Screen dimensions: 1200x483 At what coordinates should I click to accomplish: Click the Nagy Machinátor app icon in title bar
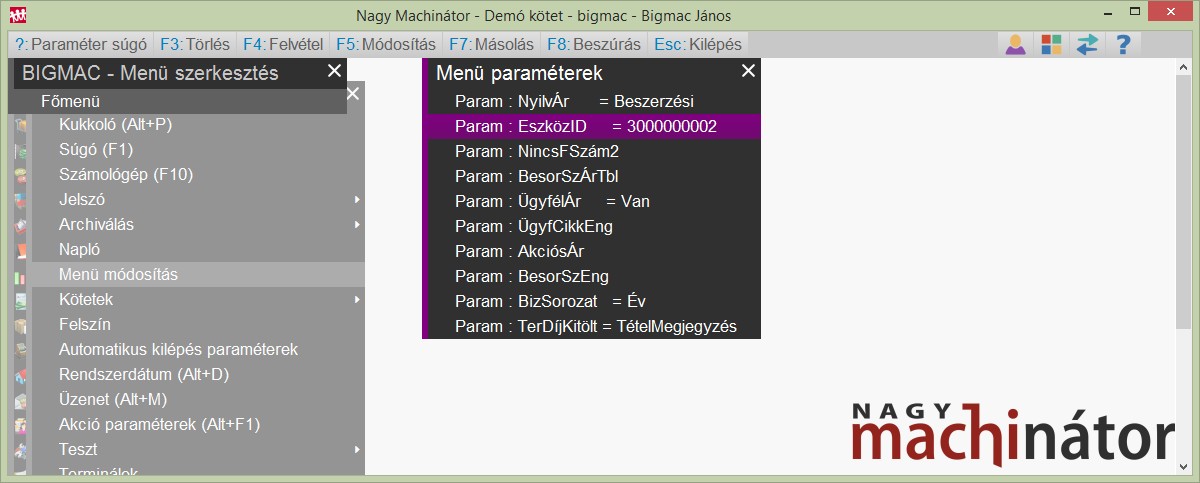pos(18,15)
